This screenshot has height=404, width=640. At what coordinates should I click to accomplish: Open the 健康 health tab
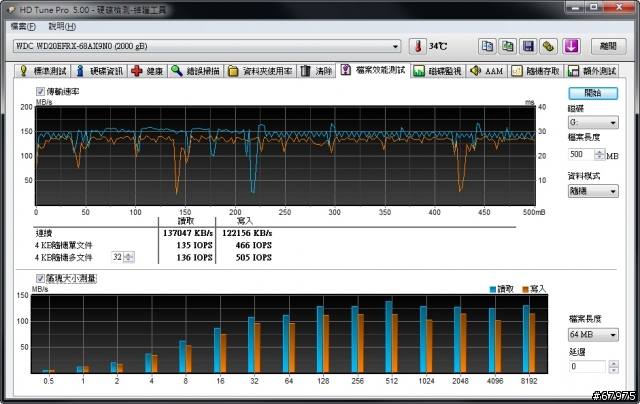pos(147,71)
